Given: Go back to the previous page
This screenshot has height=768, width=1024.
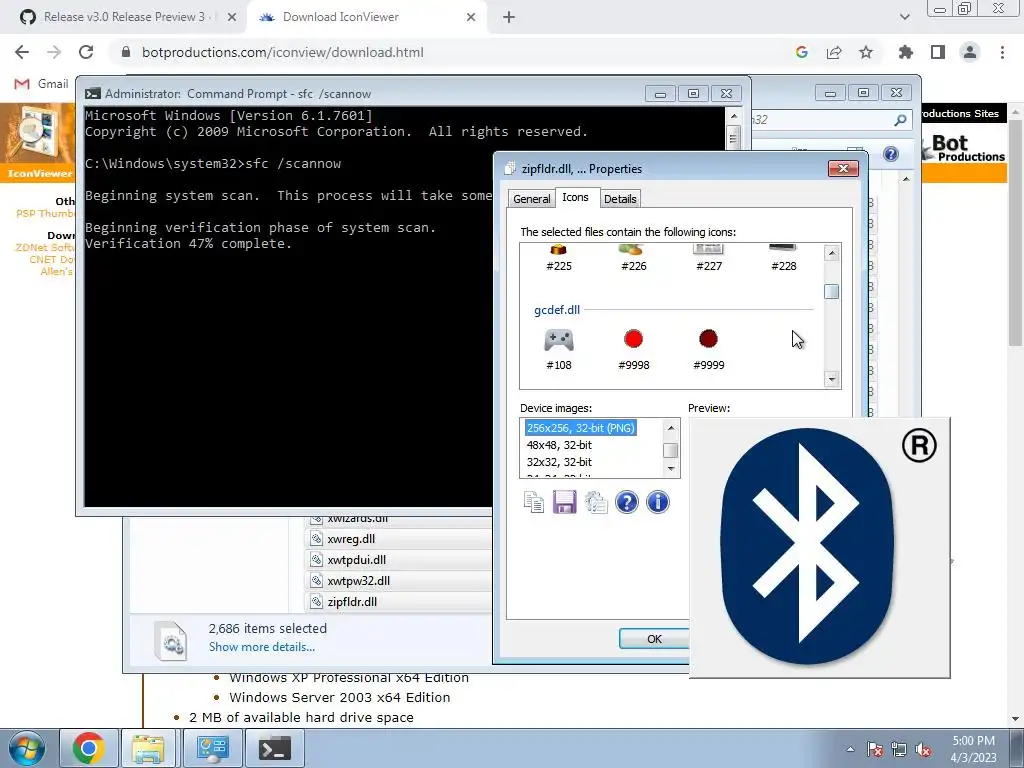Looking at the screenshot, I should (x=22, y=52).
